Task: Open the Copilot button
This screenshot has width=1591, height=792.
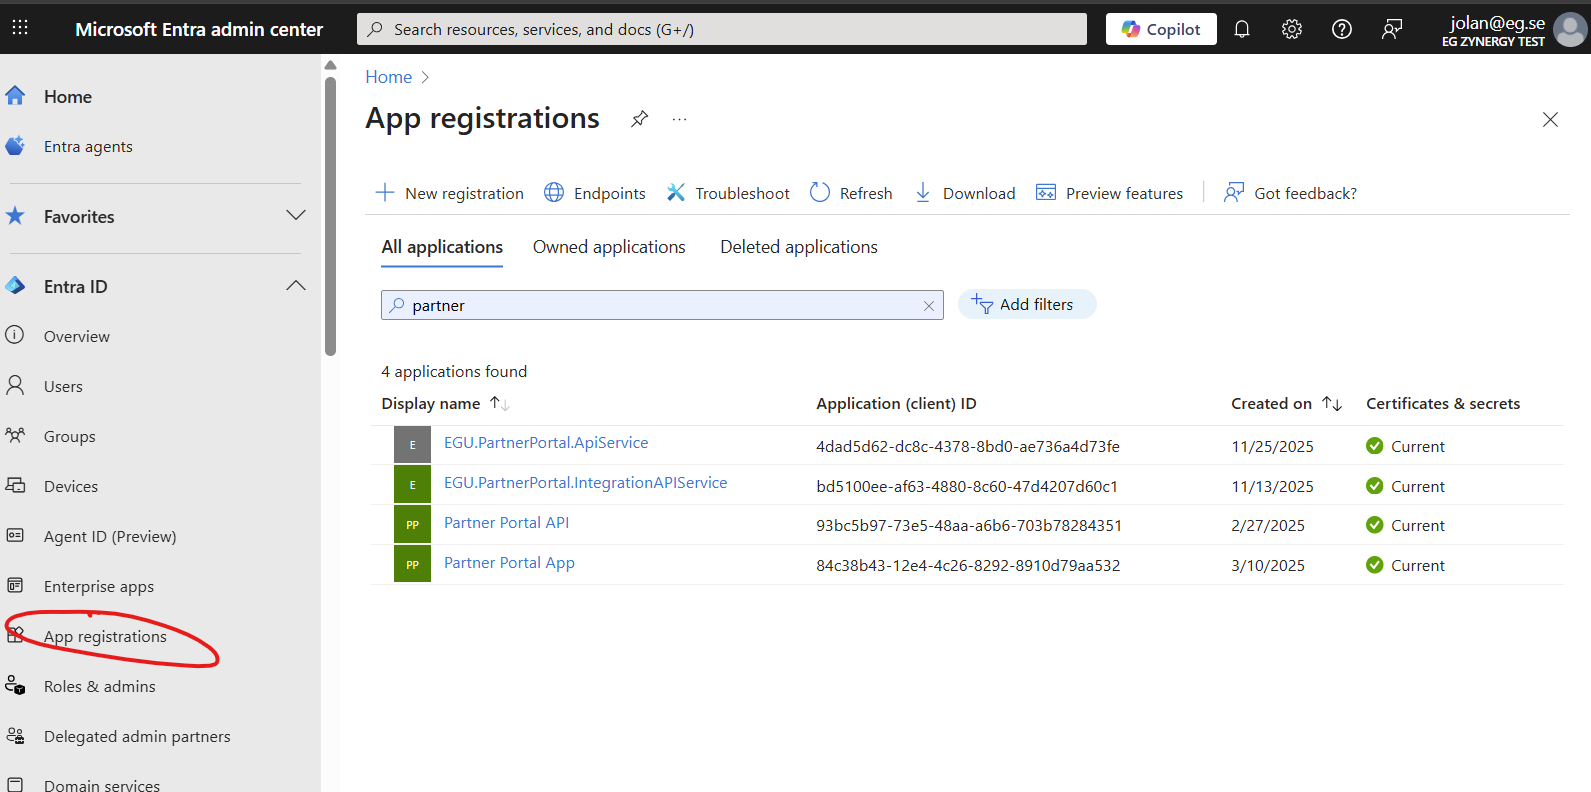Action: [x=1161, y=29]
